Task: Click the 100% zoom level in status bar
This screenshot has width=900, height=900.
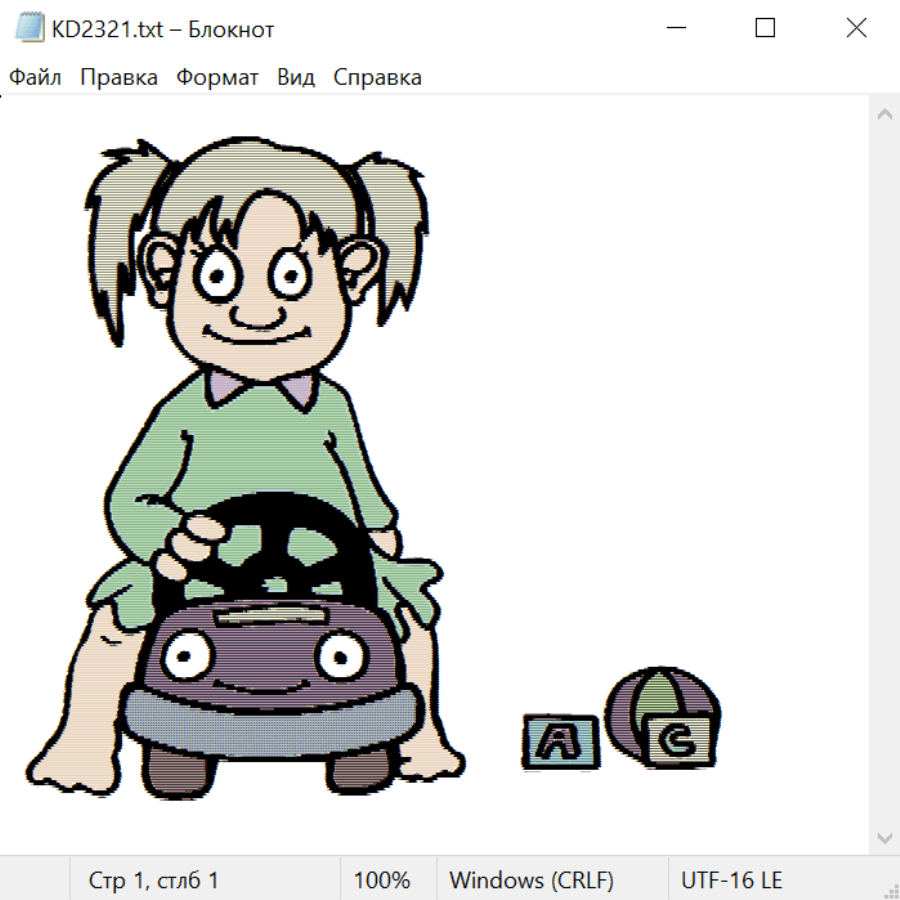Action: [382, 881]
